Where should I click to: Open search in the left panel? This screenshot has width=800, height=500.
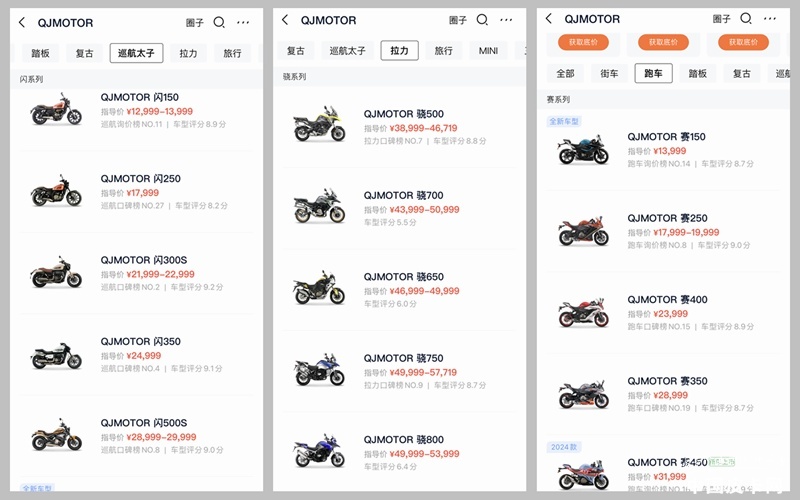[x=219, y=22]
